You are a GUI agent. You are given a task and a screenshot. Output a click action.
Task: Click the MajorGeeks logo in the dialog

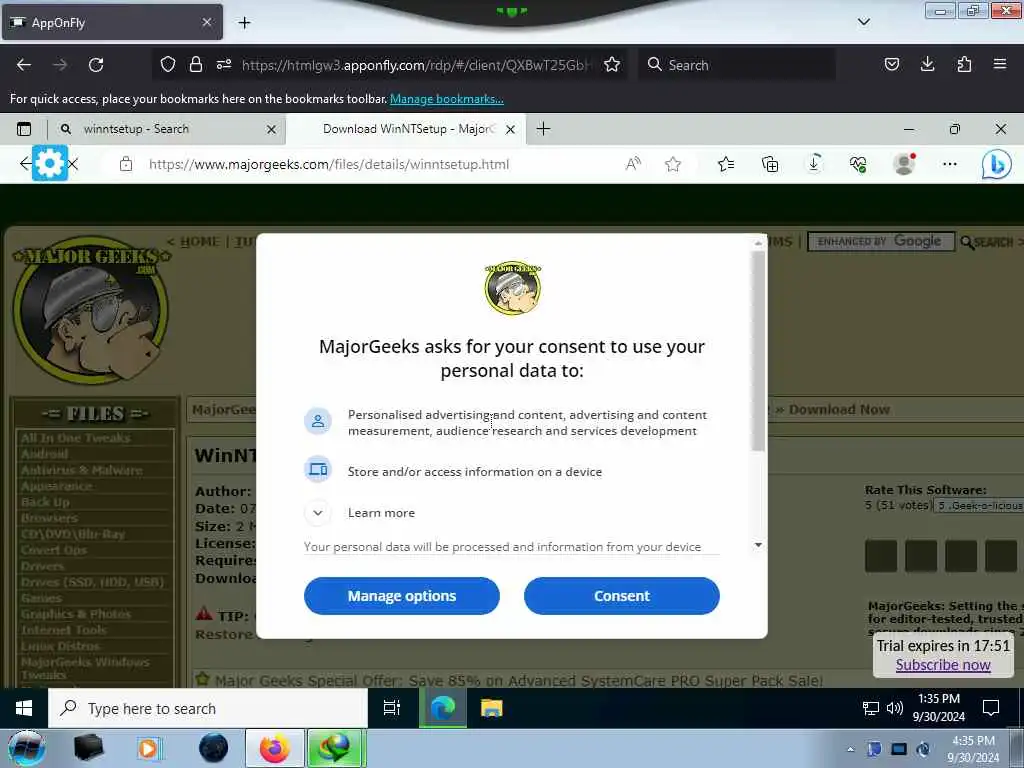pos(512,287)
